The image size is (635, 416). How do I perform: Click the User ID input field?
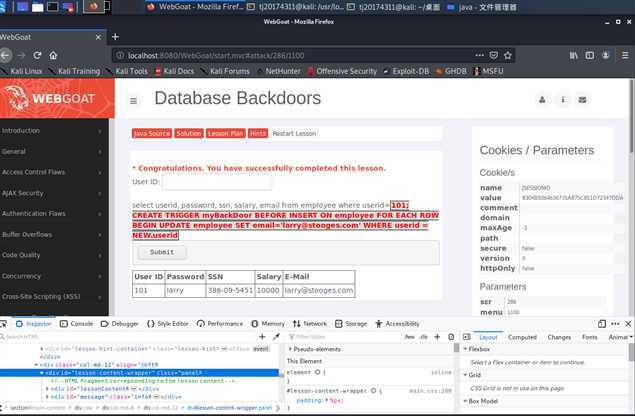click(x=217, y=182)
